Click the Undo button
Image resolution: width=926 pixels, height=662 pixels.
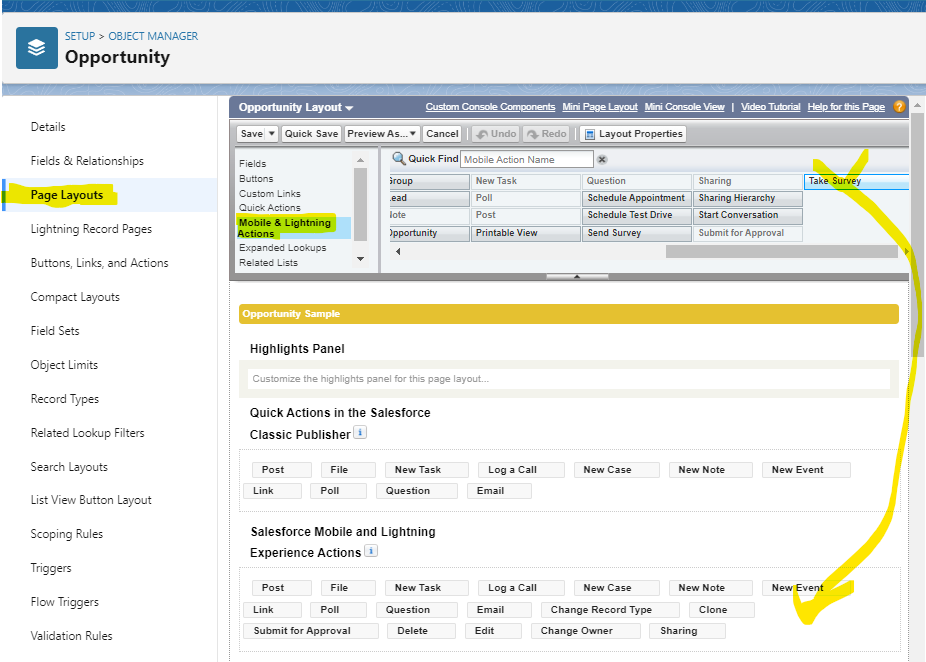tap(496, 133)
